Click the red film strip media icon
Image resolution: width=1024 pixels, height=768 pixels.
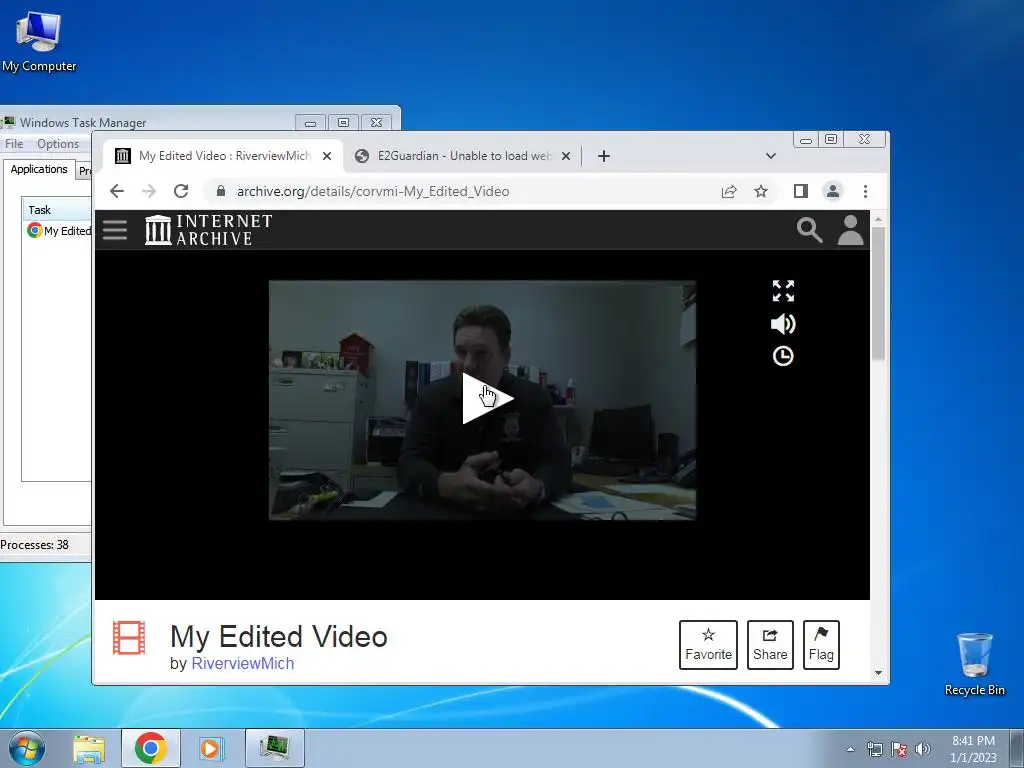tap(129, 637)
